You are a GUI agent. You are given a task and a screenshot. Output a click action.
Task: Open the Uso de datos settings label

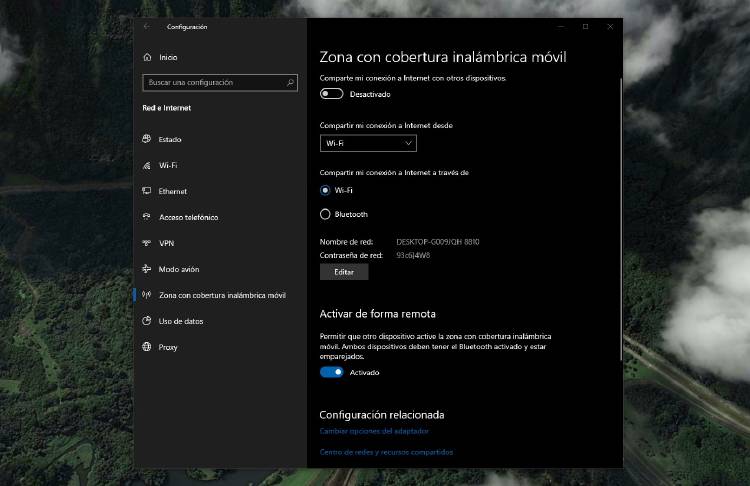coord(181,321)
